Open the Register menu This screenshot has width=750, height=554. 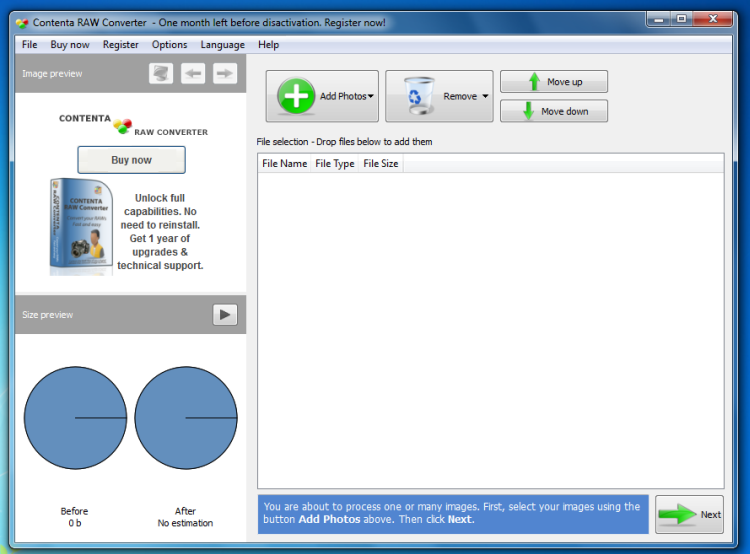pyautogui.click(x=121, y=44)
